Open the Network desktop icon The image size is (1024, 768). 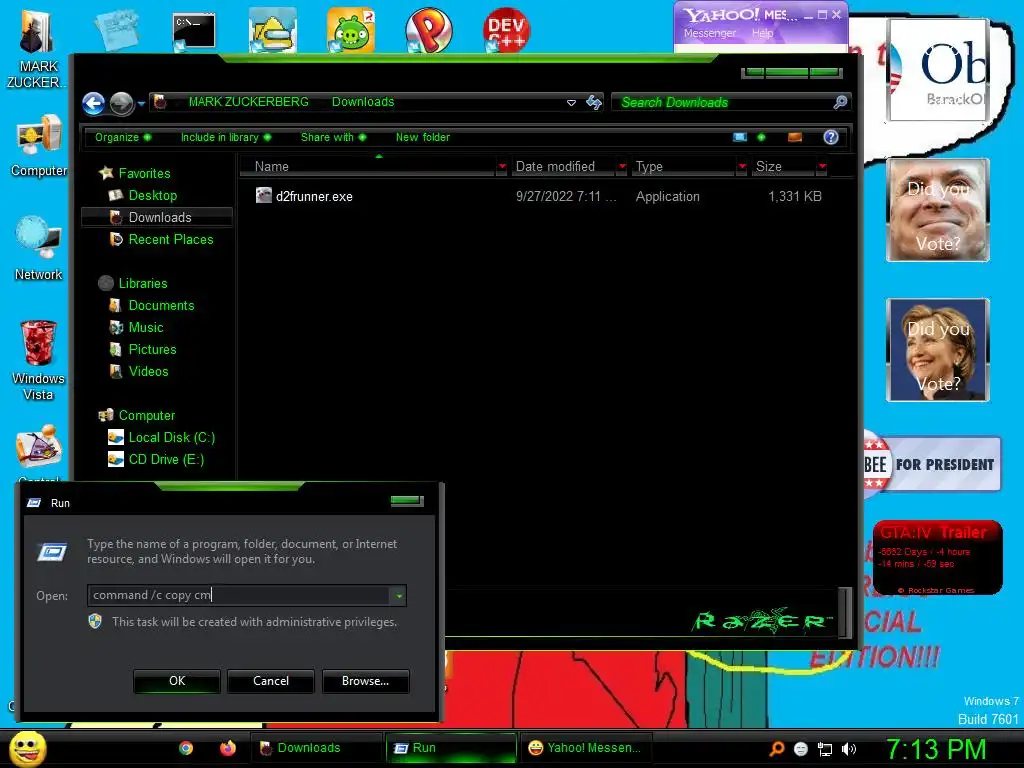[39, 249]
